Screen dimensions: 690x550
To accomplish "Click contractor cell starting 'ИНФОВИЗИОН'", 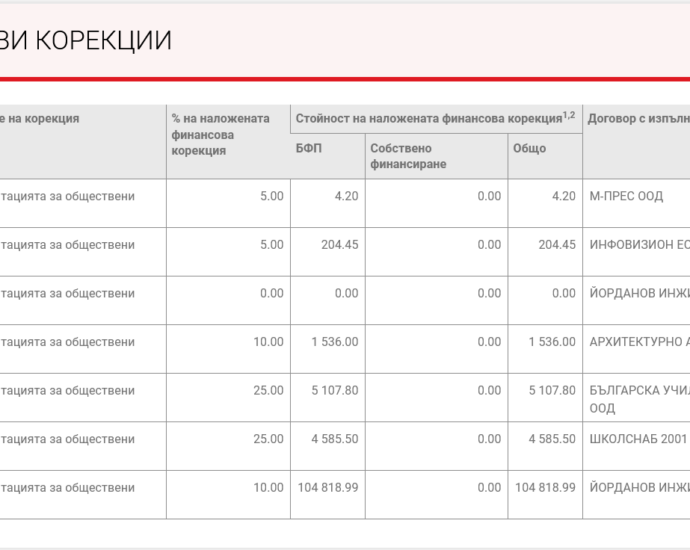I will click(636, 252).
